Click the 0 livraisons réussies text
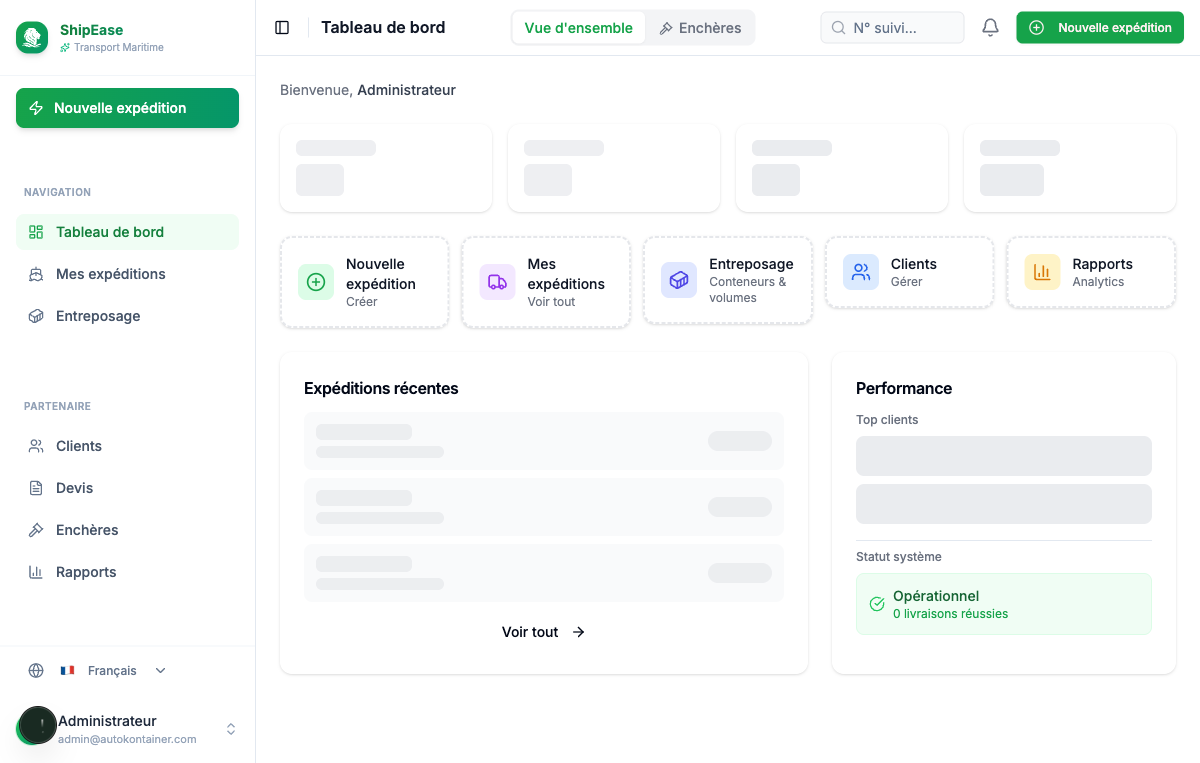 (950, 614)
